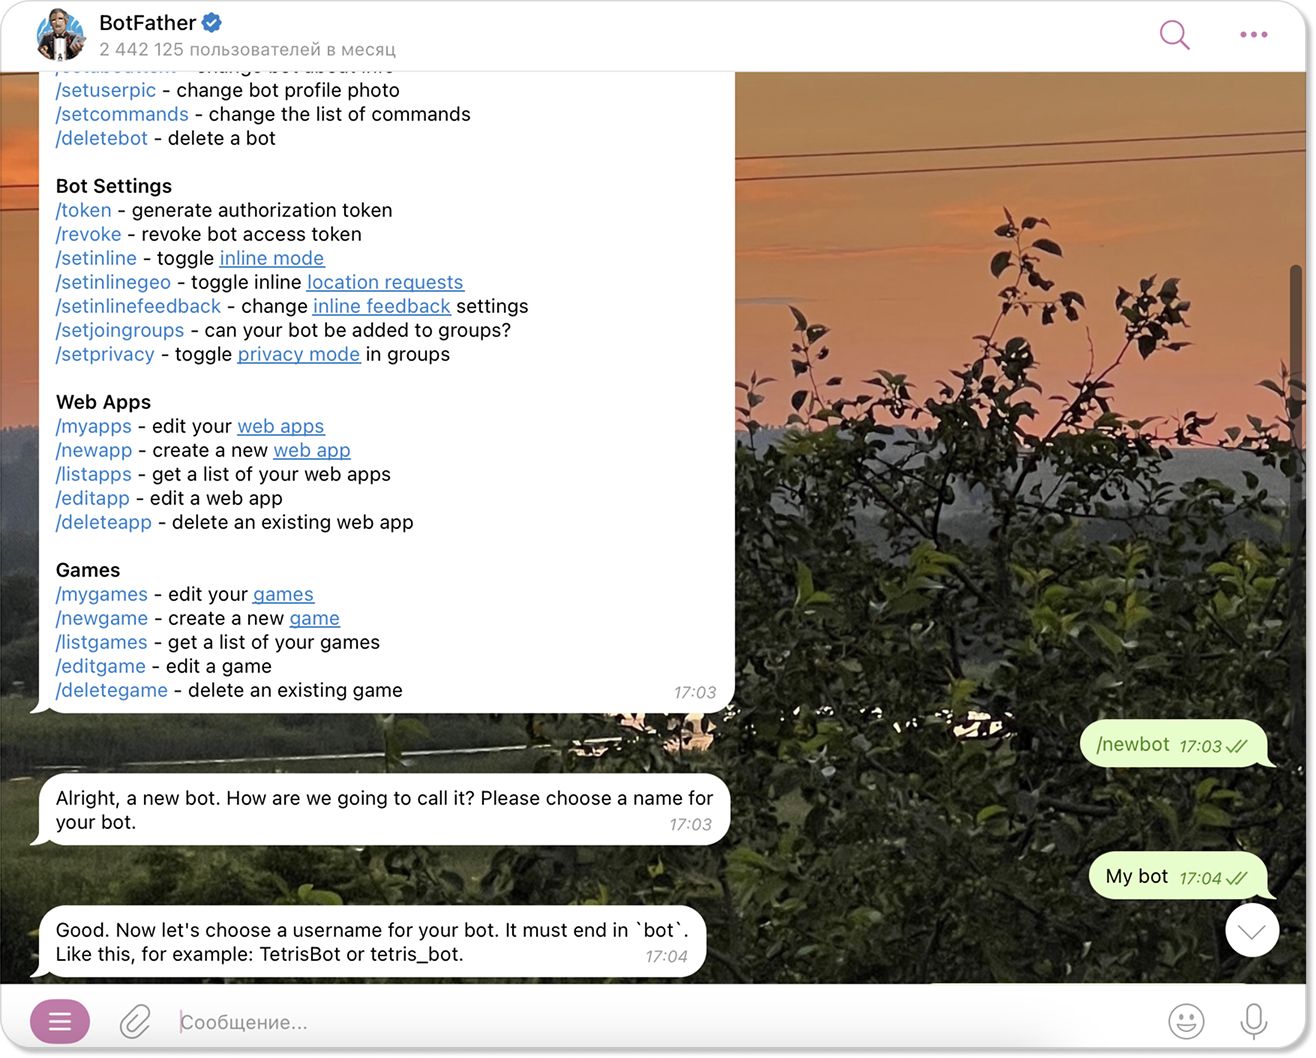Click the message input field
Image resolution: width=1316 pixels, height=1058 pixels.
660,1022
